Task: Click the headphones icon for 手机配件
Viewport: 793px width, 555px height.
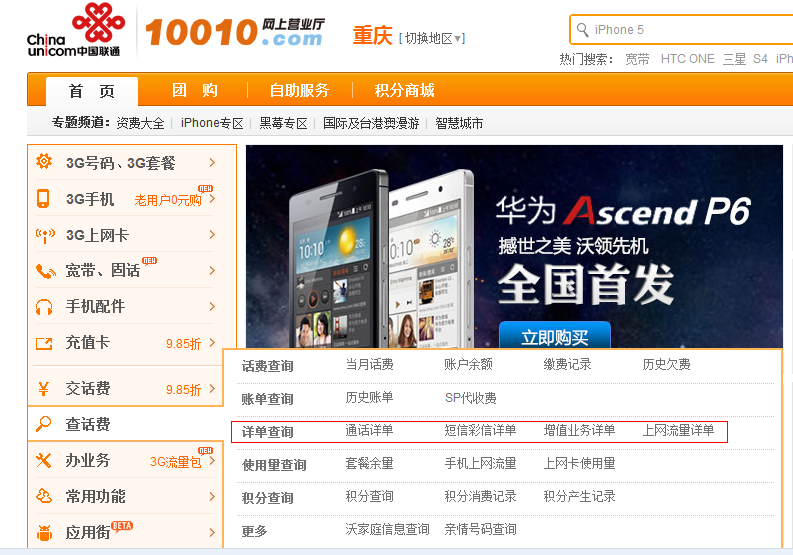Action: pyautogui.click(x=44, y=307)
